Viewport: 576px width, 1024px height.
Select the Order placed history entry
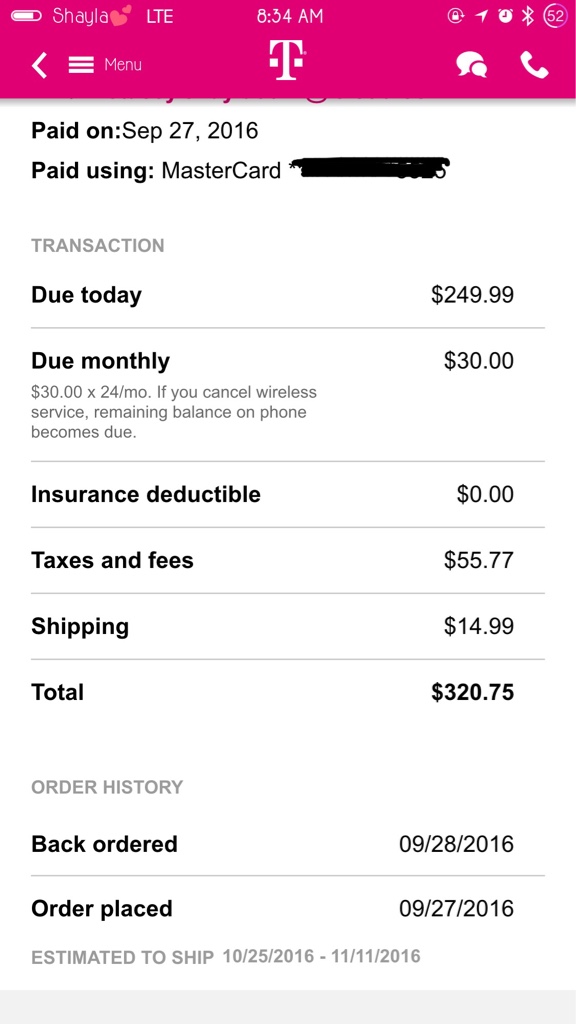coord(287,908)
